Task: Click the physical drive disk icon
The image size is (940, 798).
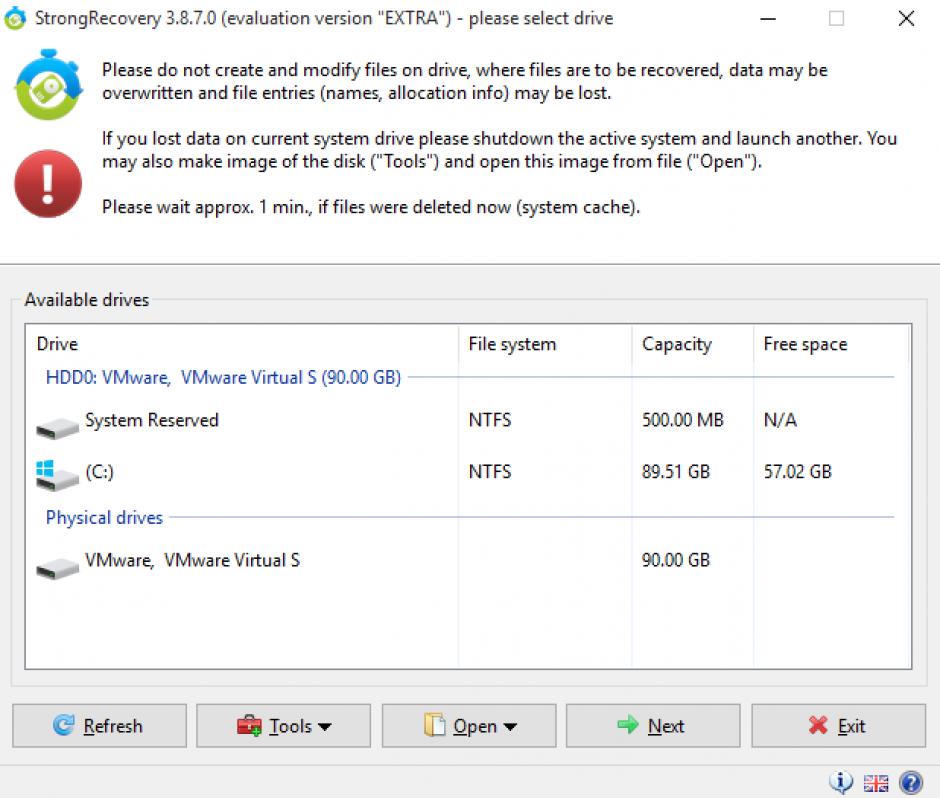Action: 58,568
